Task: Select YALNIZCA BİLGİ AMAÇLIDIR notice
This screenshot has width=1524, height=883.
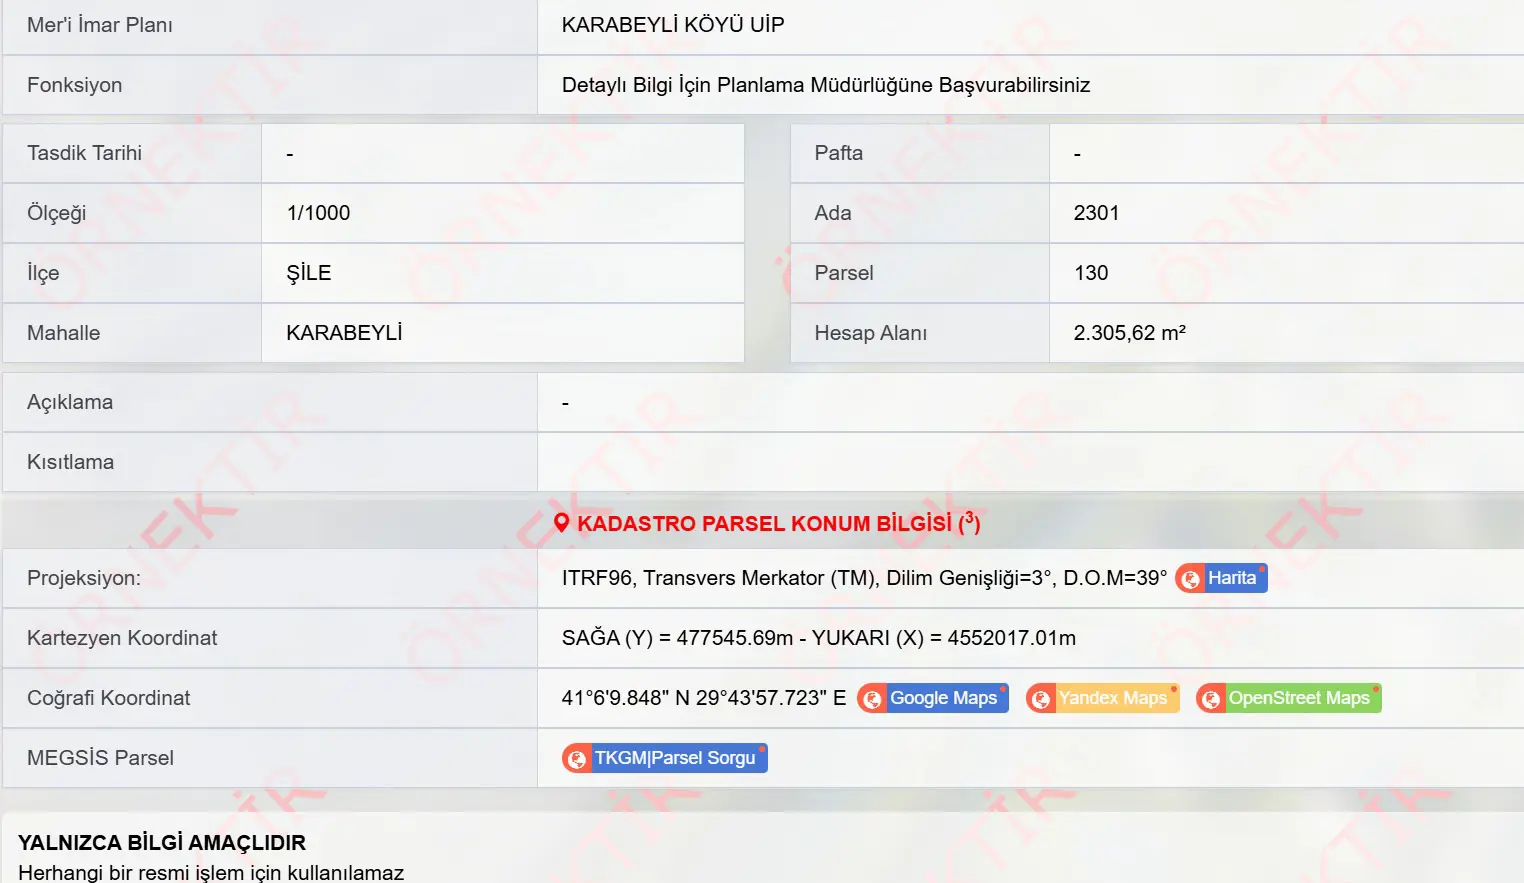Action: click(162, 843)
